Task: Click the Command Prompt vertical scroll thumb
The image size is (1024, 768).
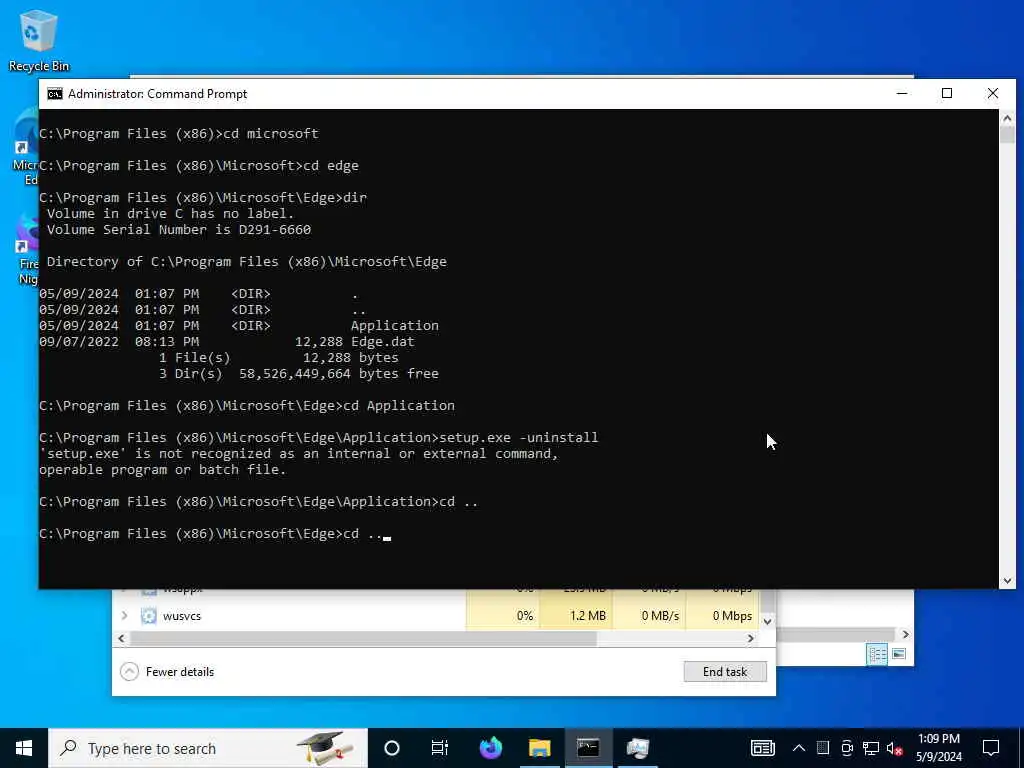Action: [x=1007, y=135]
